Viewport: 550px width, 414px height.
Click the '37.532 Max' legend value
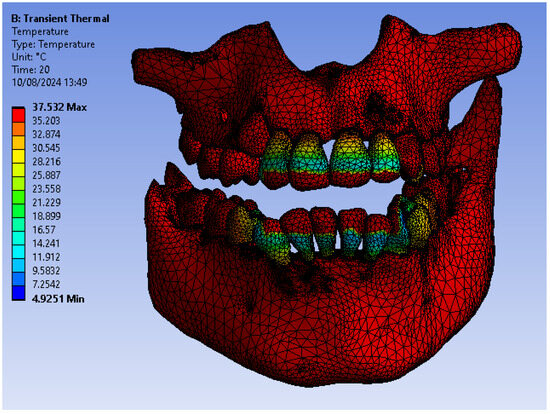tap(60, 107)
